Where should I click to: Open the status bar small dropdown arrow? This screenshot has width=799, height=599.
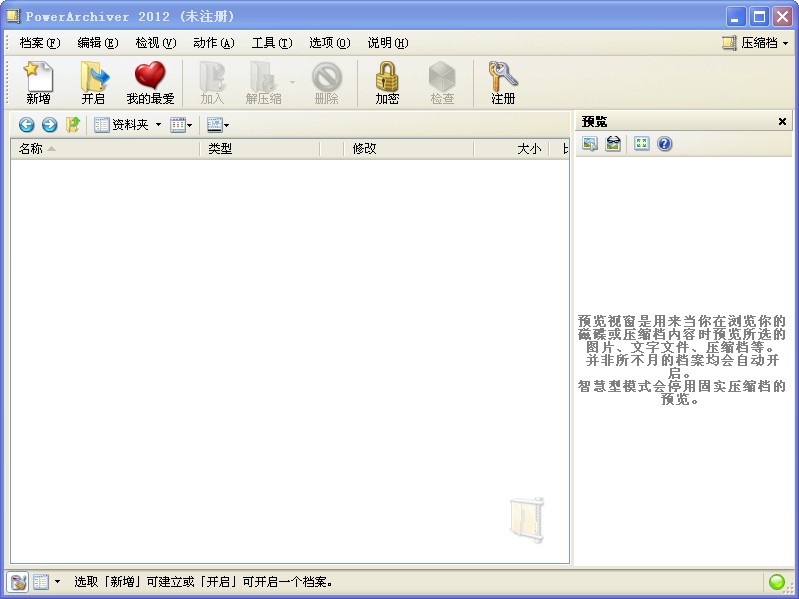pyautogui.click(x=57, y=582)
